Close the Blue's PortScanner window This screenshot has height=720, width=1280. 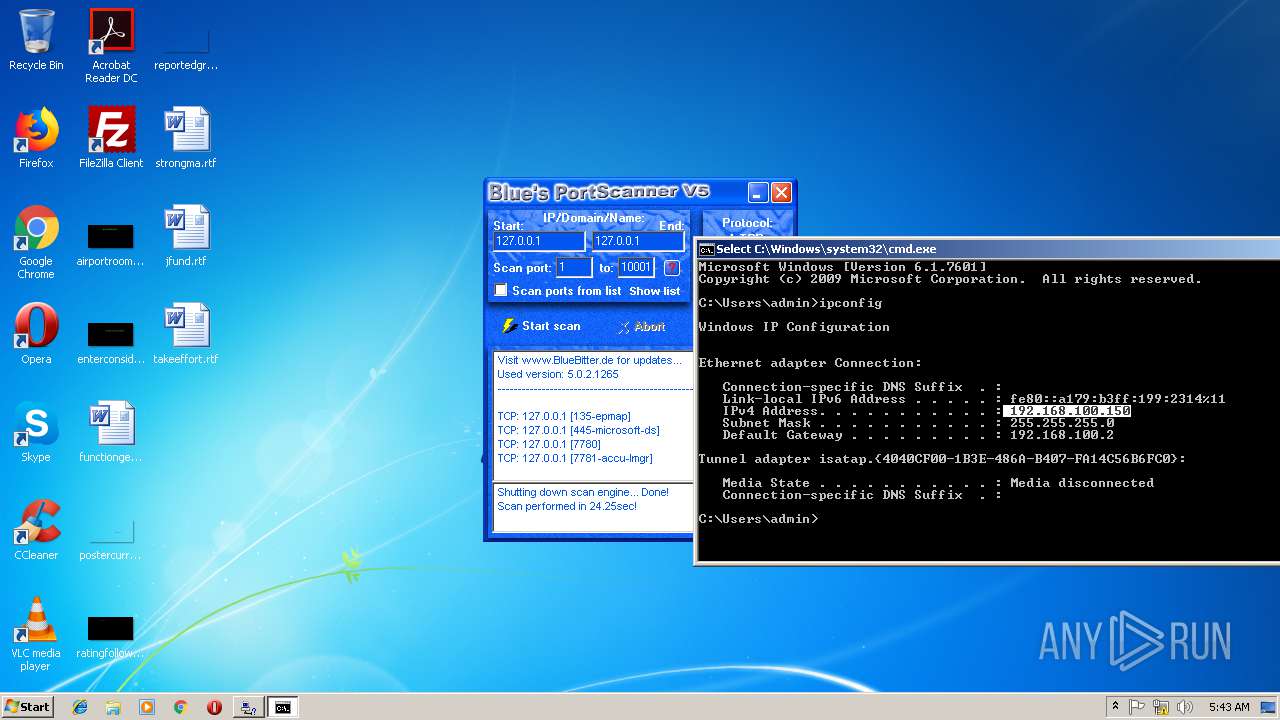pos(782,193)
